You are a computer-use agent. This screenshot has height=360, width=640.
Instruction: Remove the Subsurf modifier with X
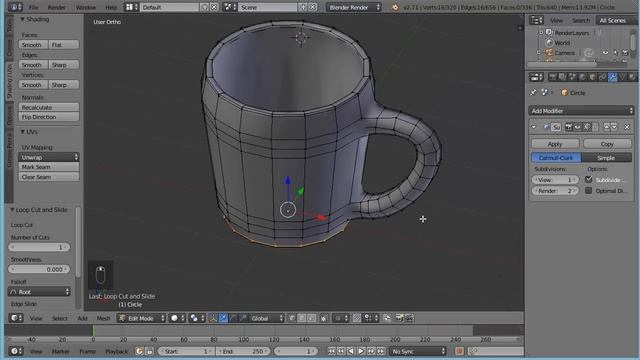point(627,127)
